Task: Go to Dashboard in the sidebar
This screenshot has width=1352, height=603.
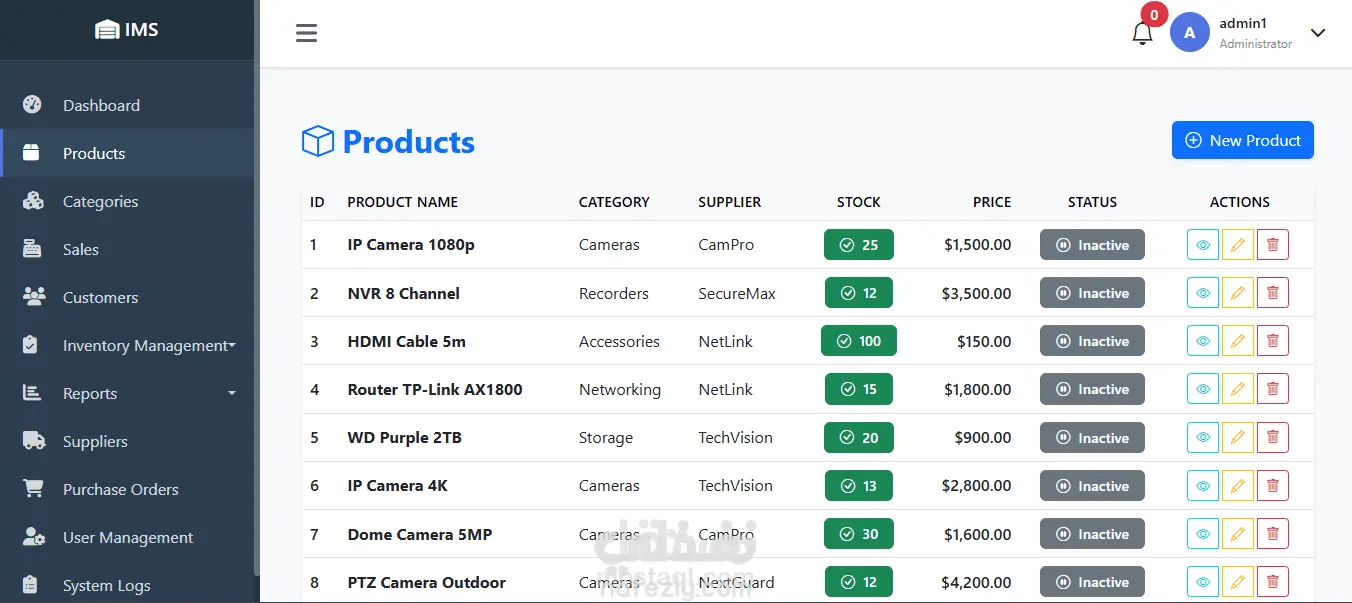Action: click(x=101, y=105)
